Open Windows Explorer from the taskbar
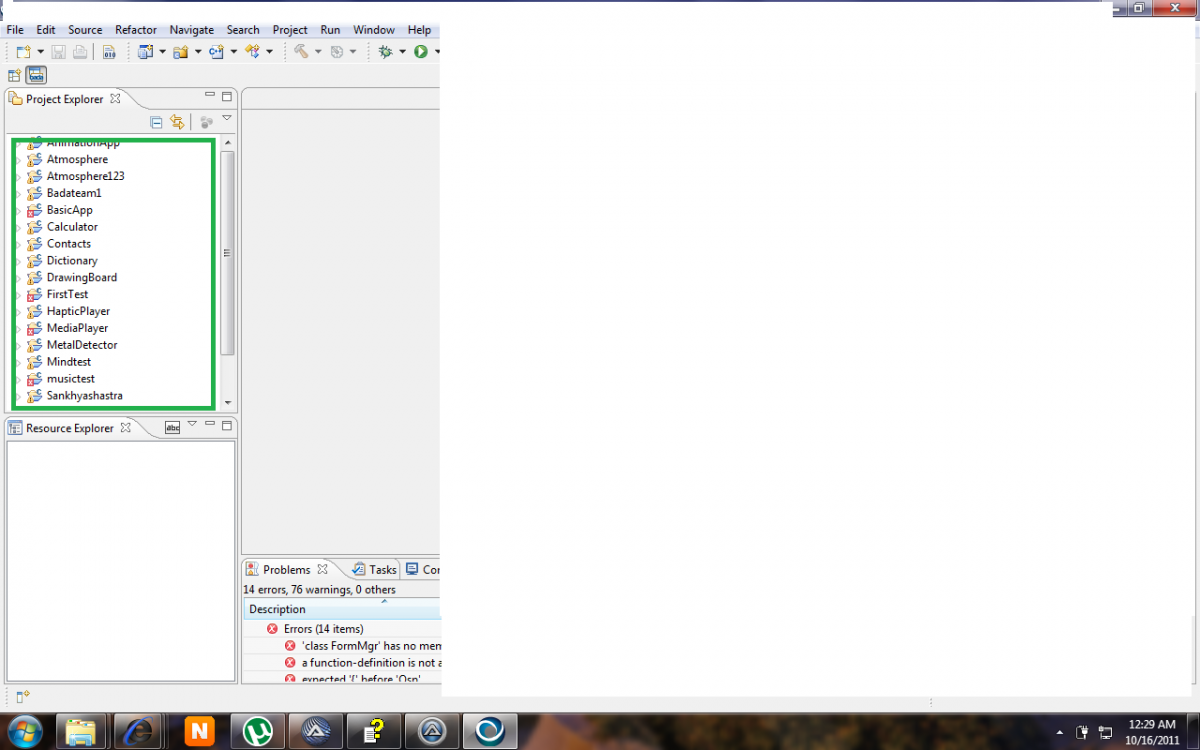 coord(79,732)
